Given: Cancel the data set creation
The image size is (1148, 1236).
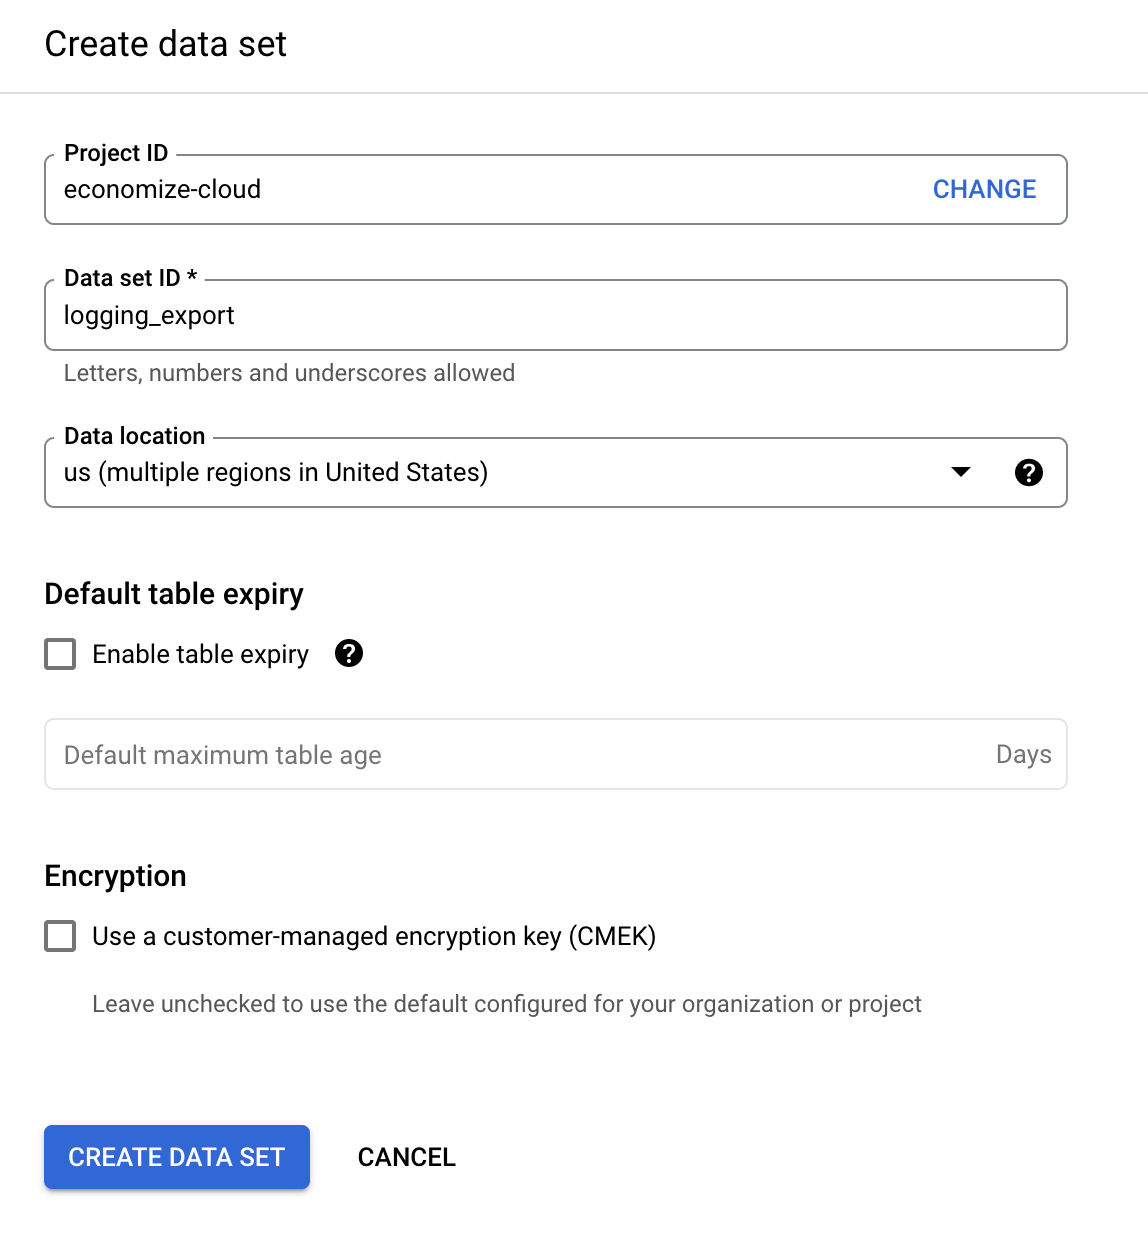Looking at the screenshot, I should (x=406, y=1157).
